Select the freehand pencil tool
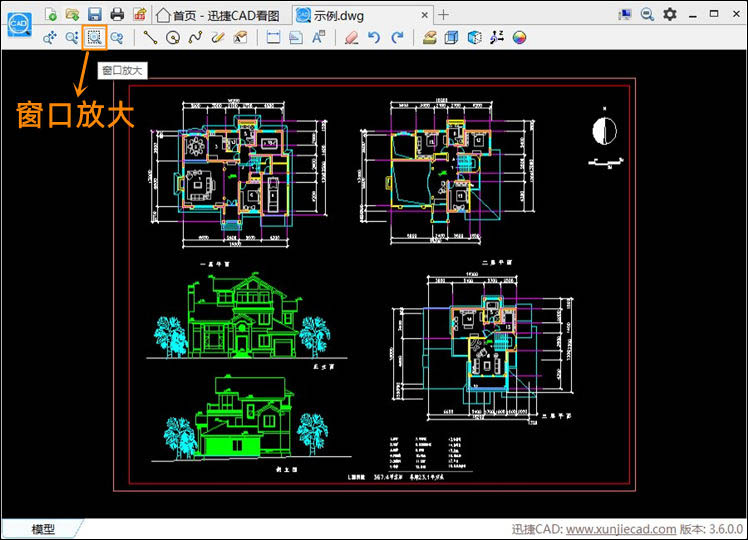The image size is (748, 540). point(218,38)
